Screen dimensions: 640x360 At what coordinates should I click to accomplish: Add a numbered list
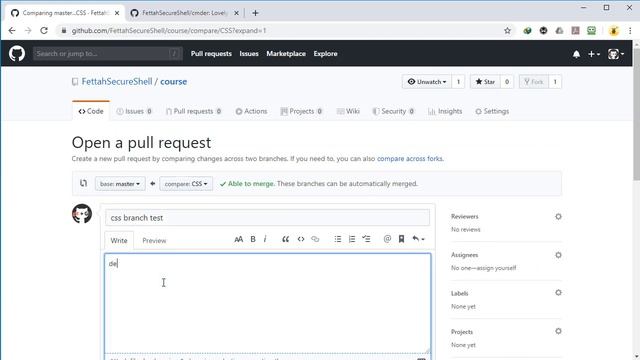(x=352, y=239)
